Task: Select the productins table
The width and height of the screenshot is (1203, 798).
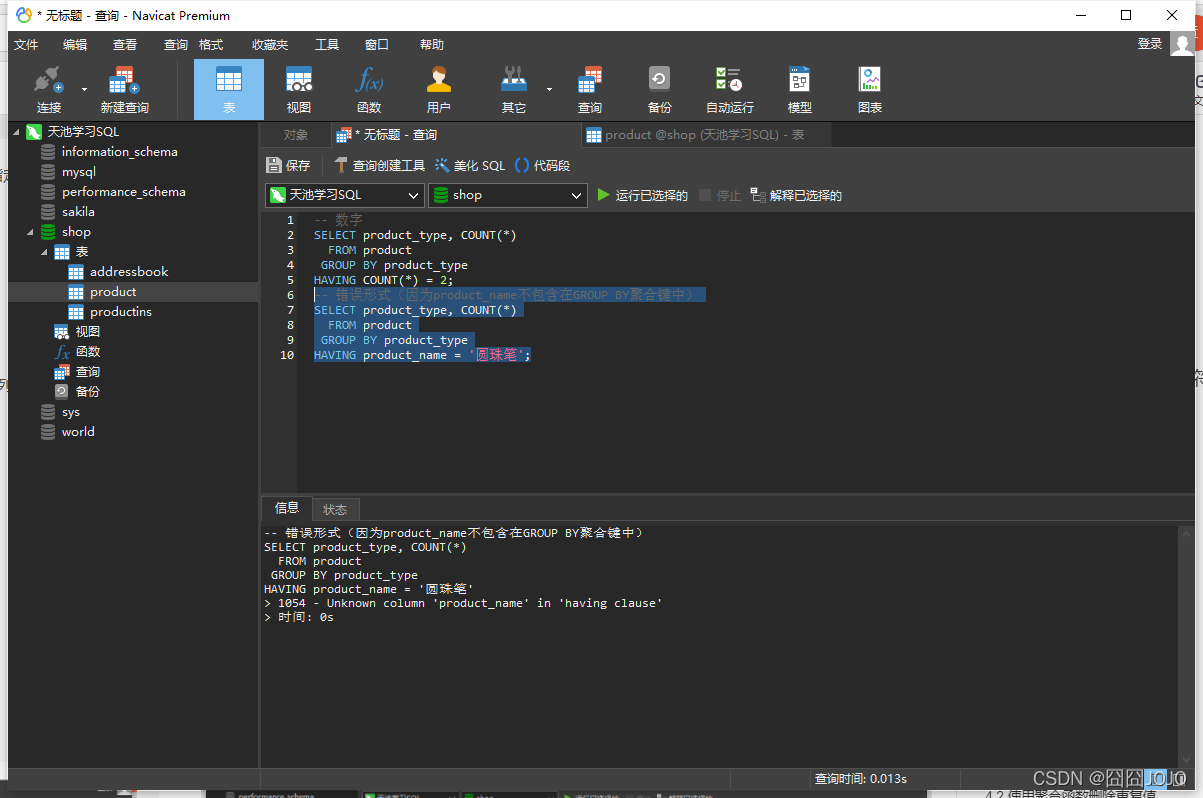Action: click(121, 312)
